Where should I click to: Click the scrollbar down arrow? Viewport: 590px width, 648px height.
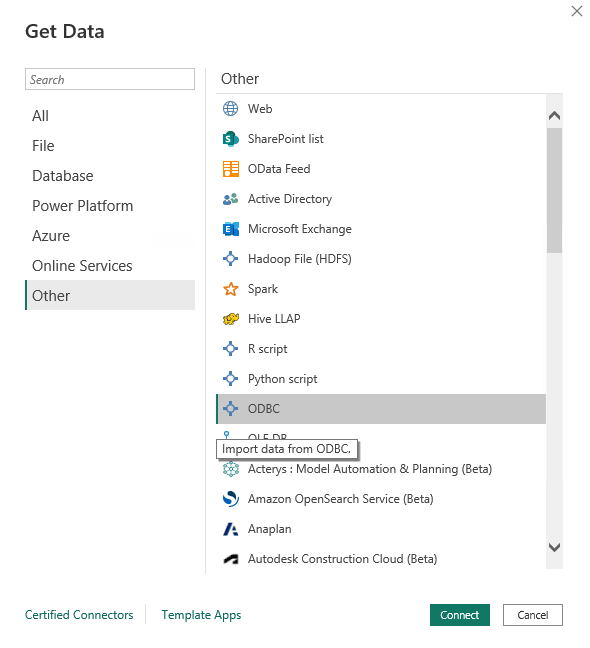[554, 547]
